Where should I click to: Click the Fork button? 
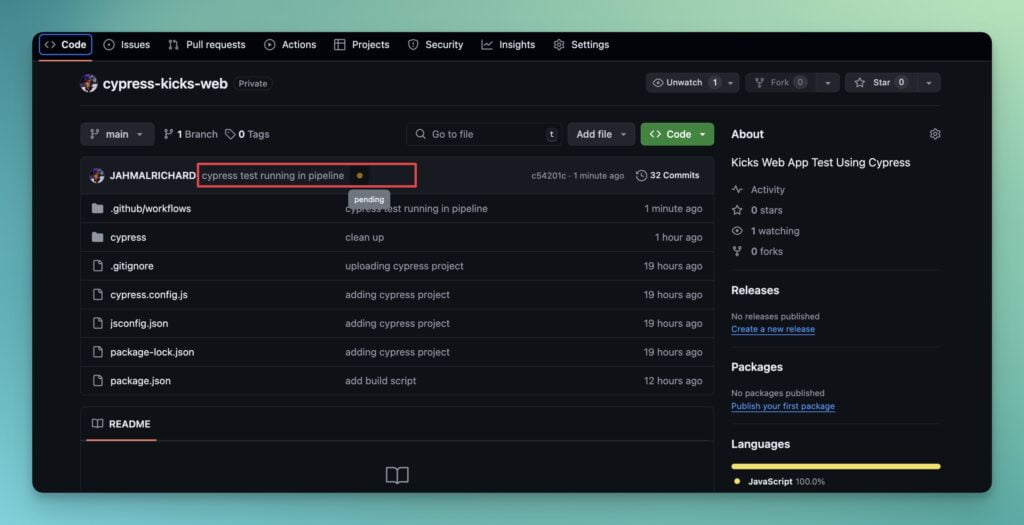coord(782,82)
